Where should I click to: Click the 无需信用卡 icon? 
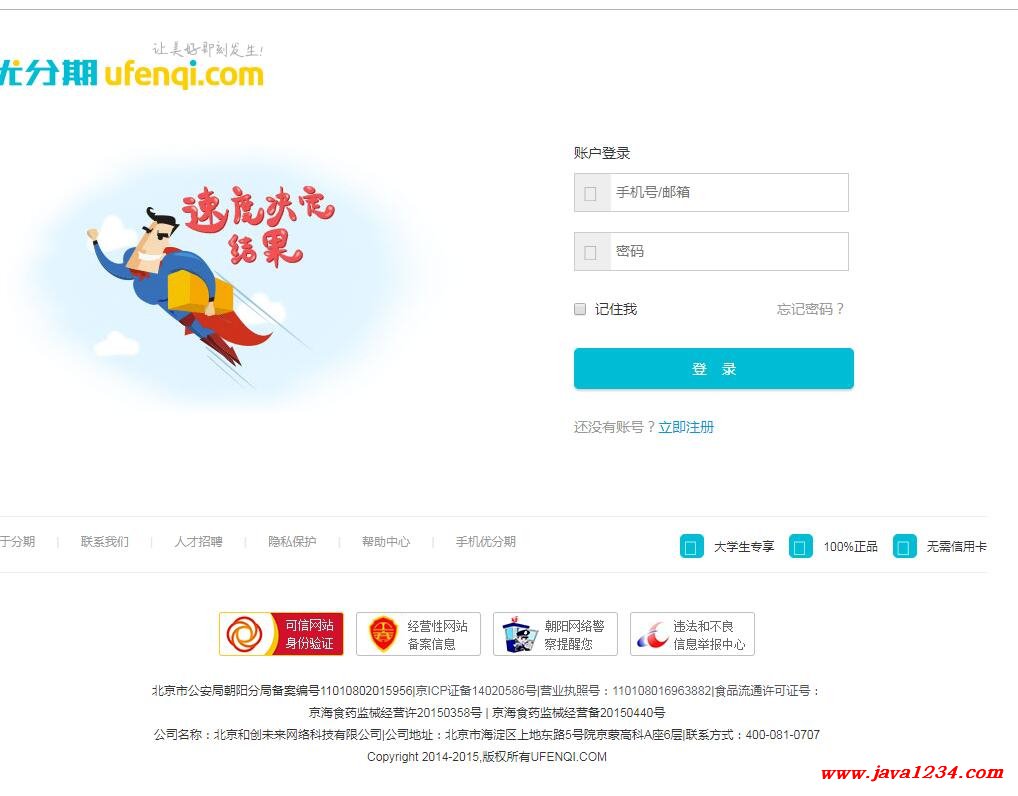pos(904,547)
